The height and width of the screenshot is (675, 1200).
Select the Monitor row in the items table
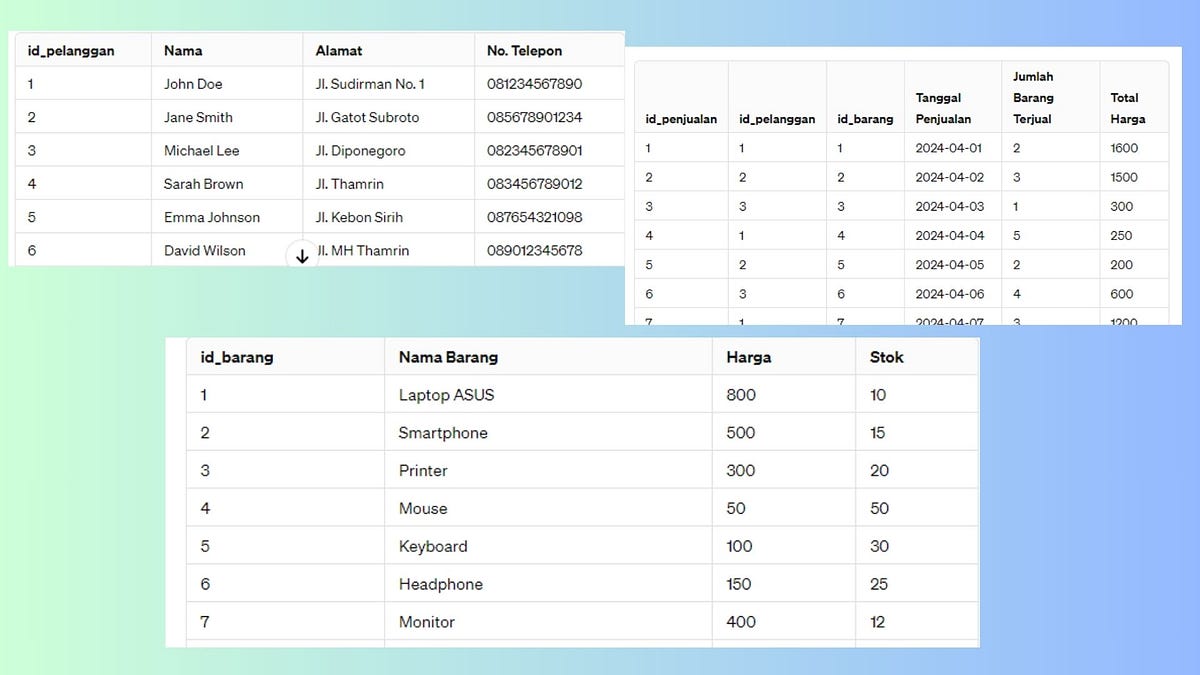coord(426,622)
